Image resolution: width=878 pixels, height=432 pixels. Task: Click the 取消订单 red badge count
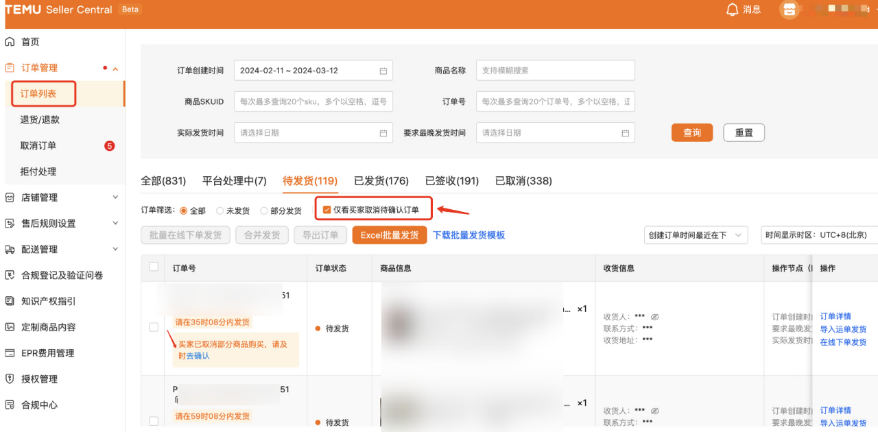point(109,146)
